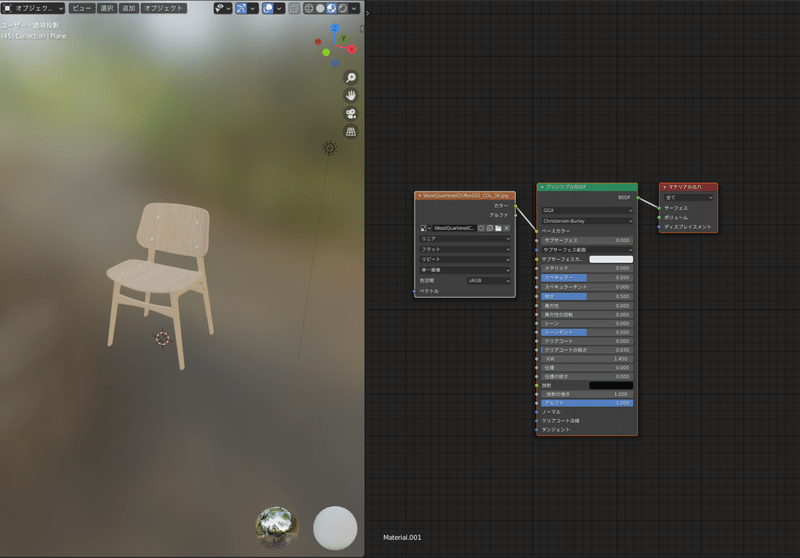Click the hand pan view icon

point(351,95)
